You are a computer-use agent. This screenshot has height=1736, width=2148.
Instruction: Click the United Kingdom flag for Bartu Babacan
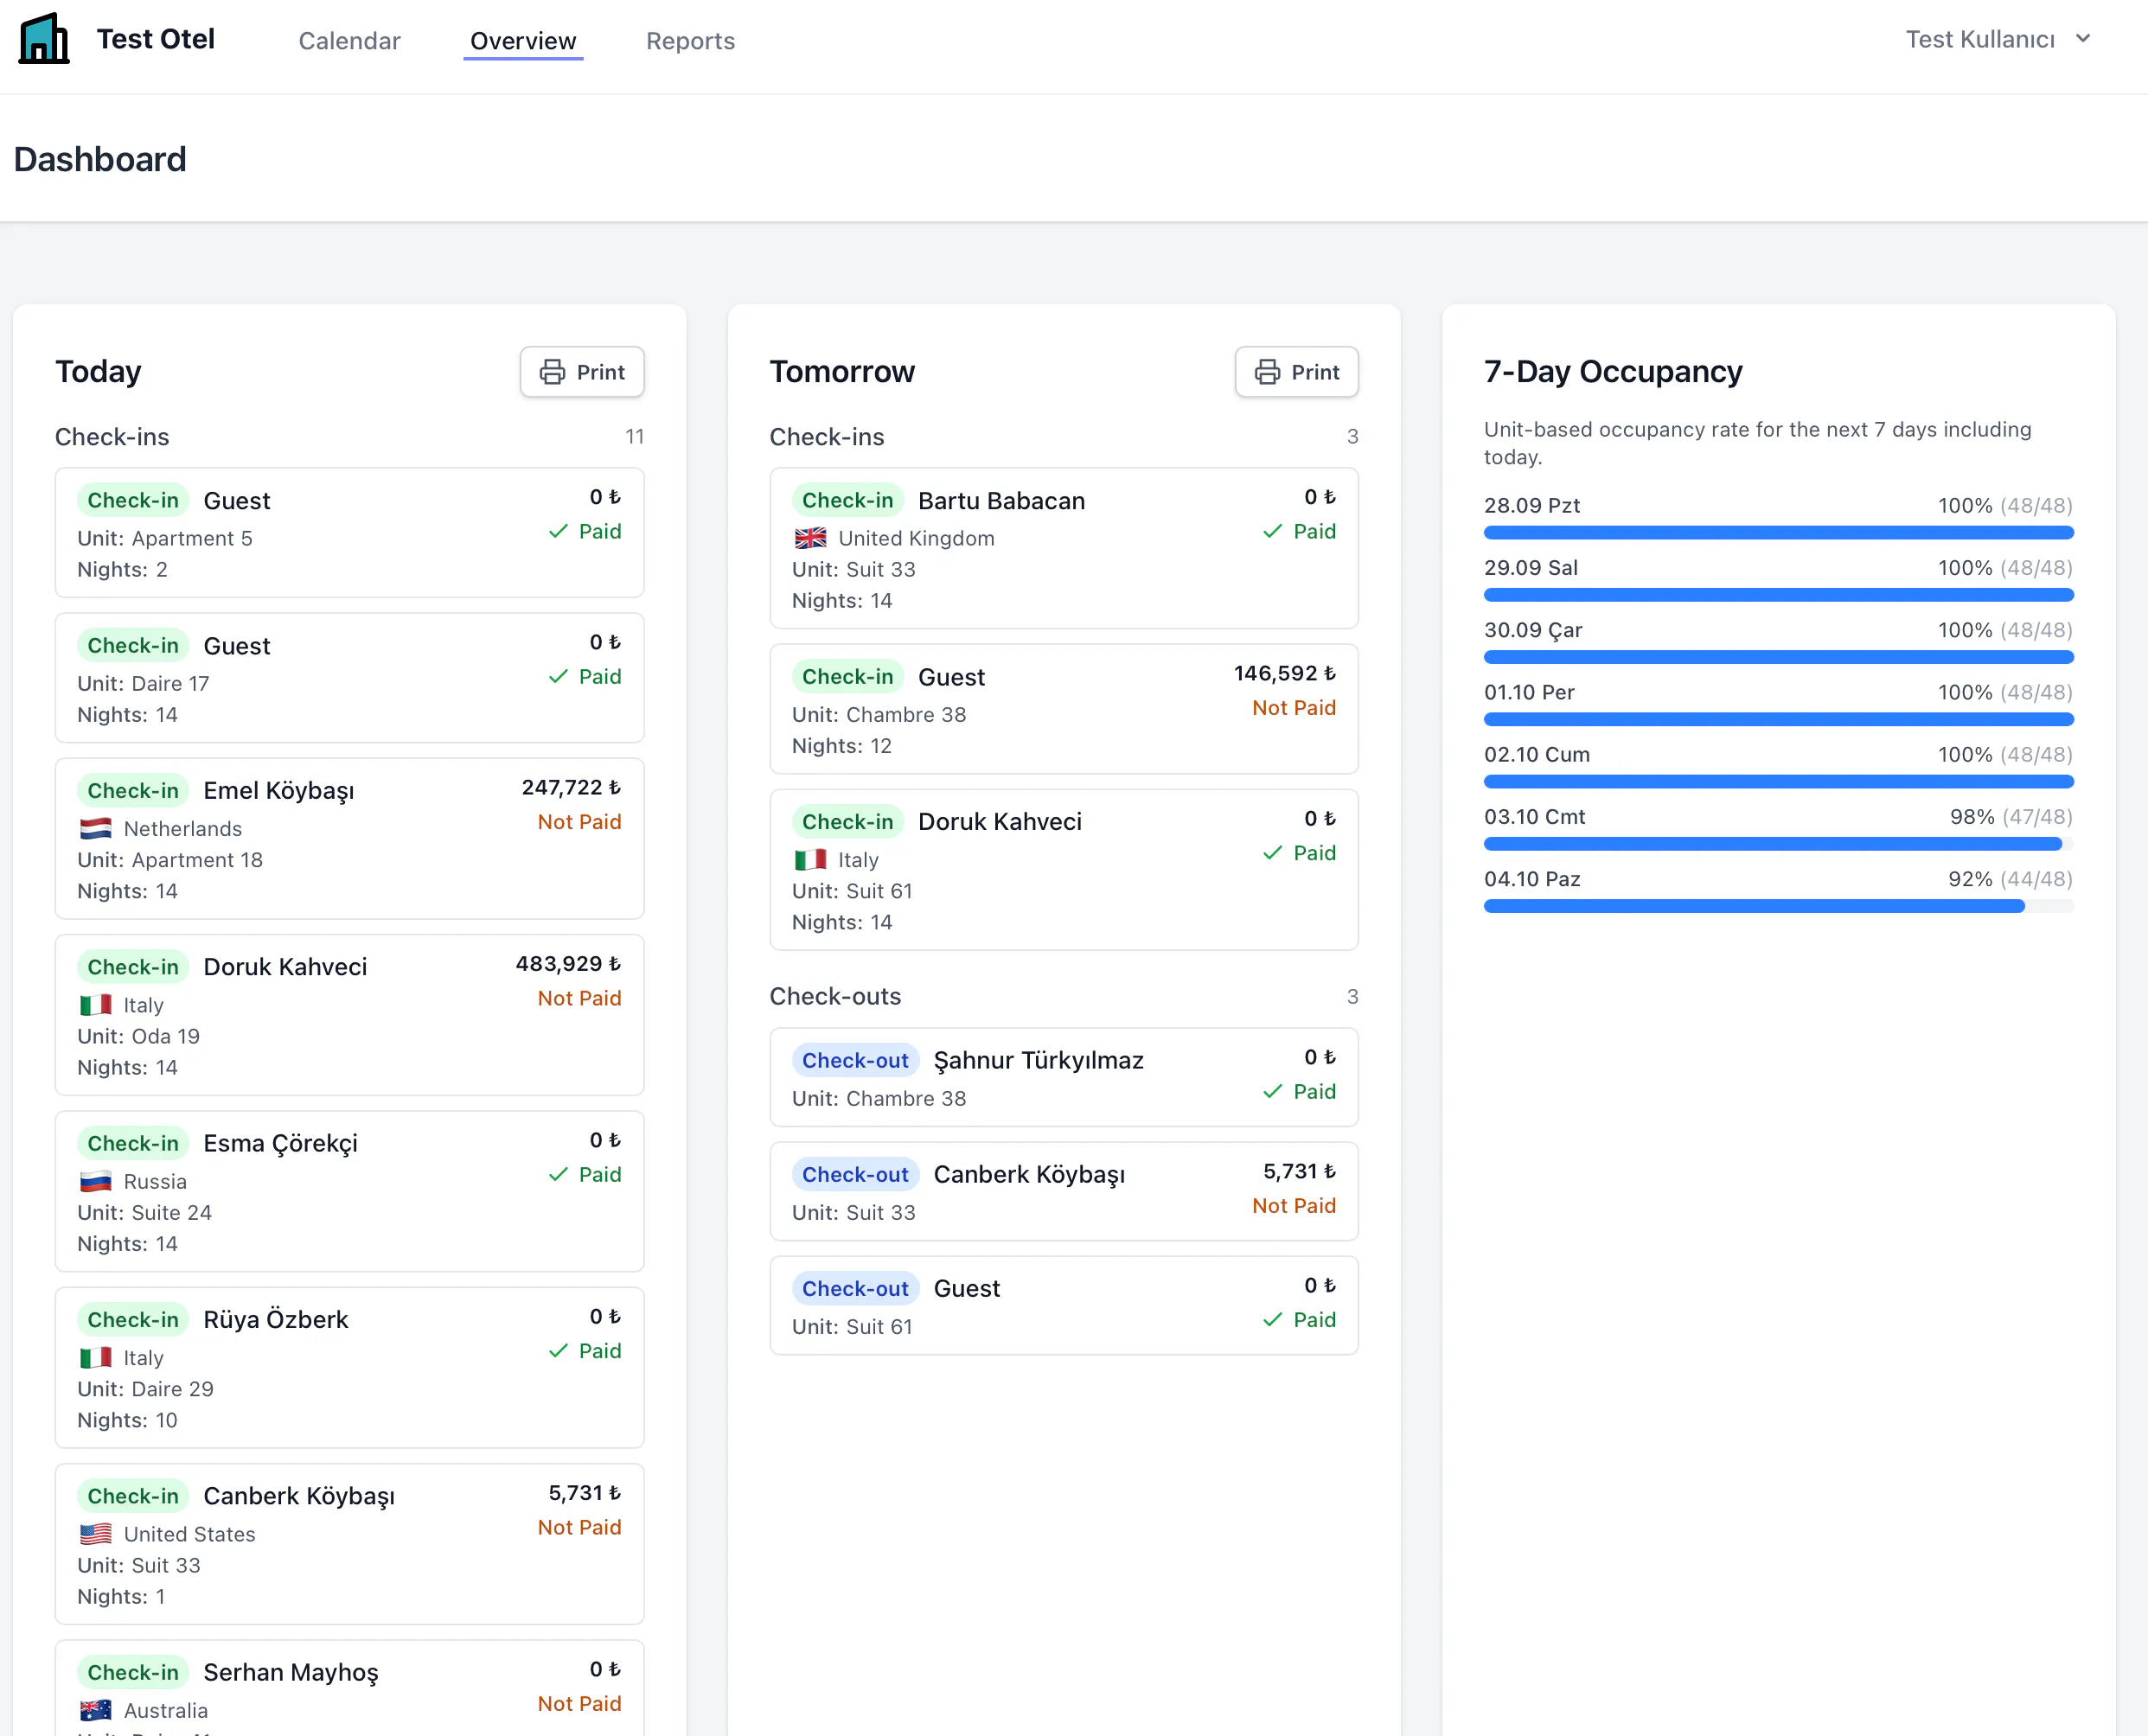pyautogui.click(x=810, y=539)
